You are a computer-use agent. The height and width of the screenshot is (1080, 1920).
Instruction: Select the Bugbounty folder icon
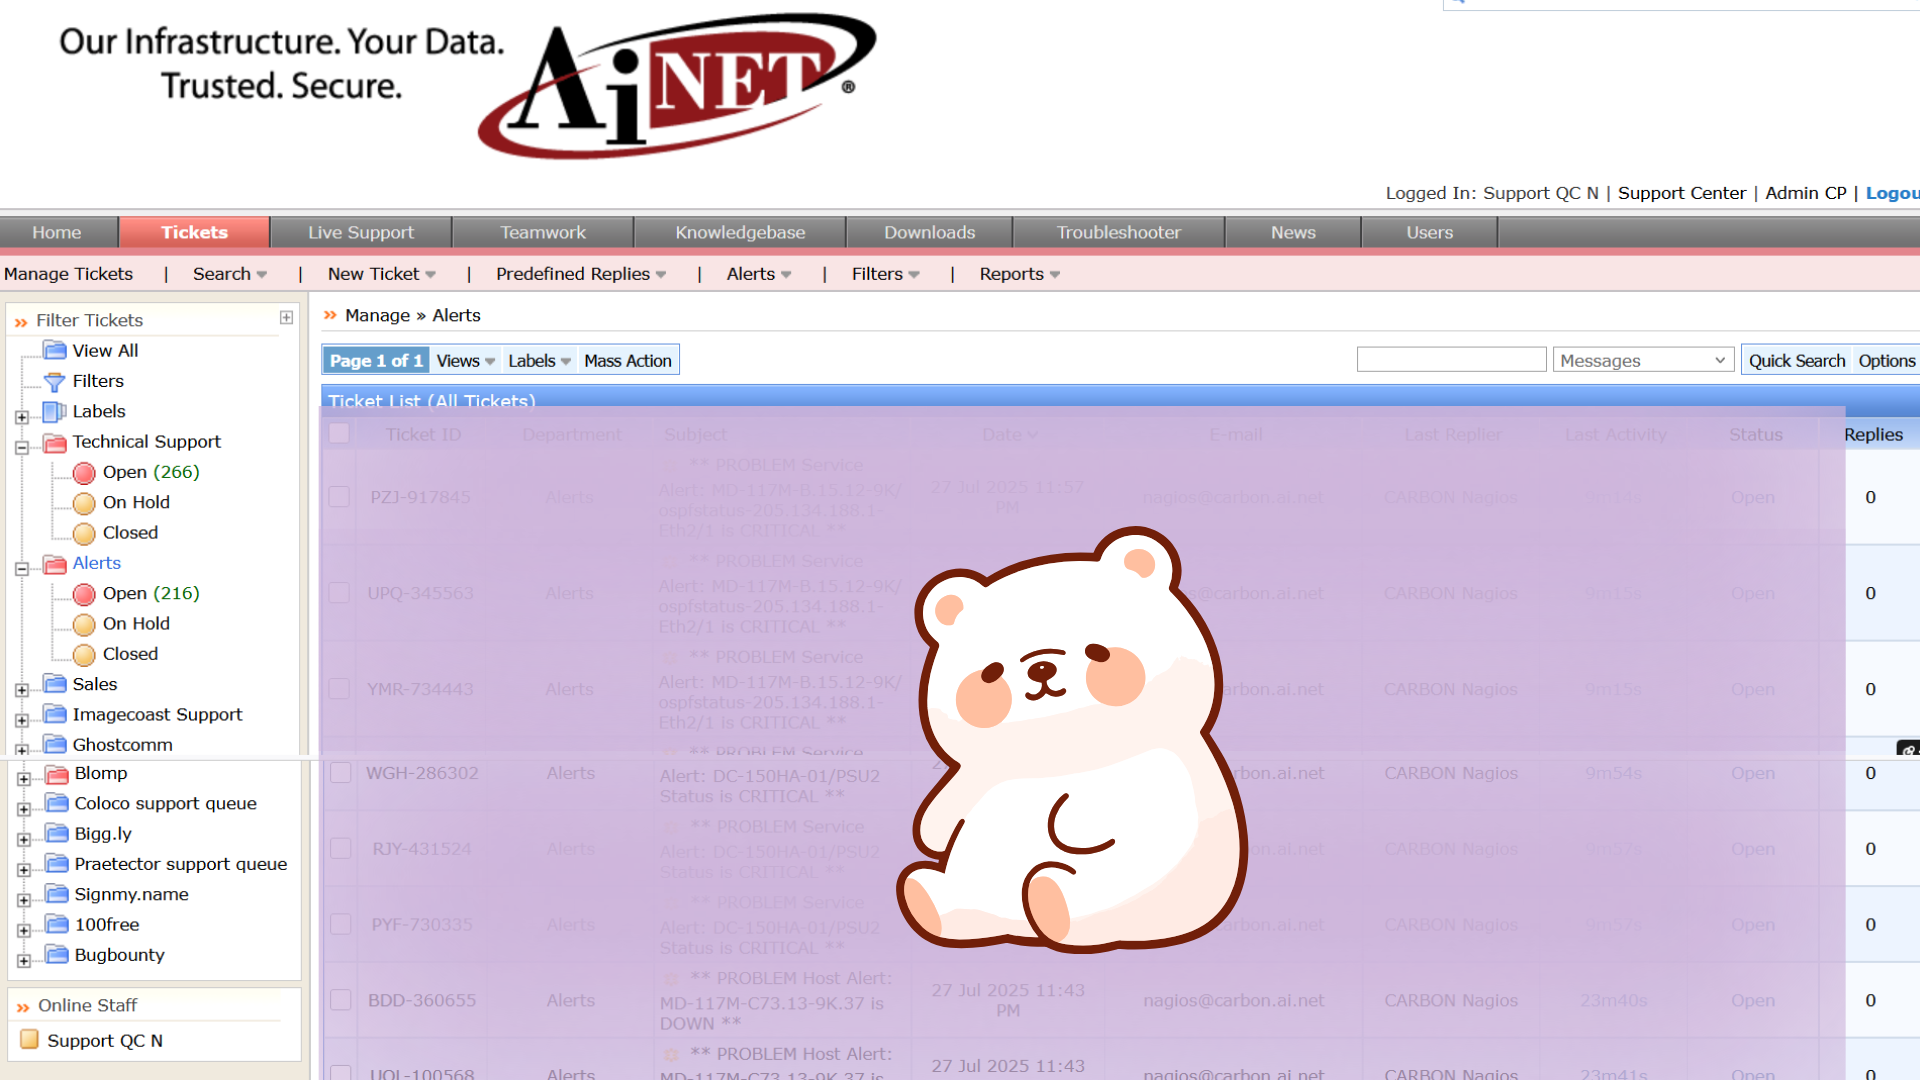[x=57, y=955]
